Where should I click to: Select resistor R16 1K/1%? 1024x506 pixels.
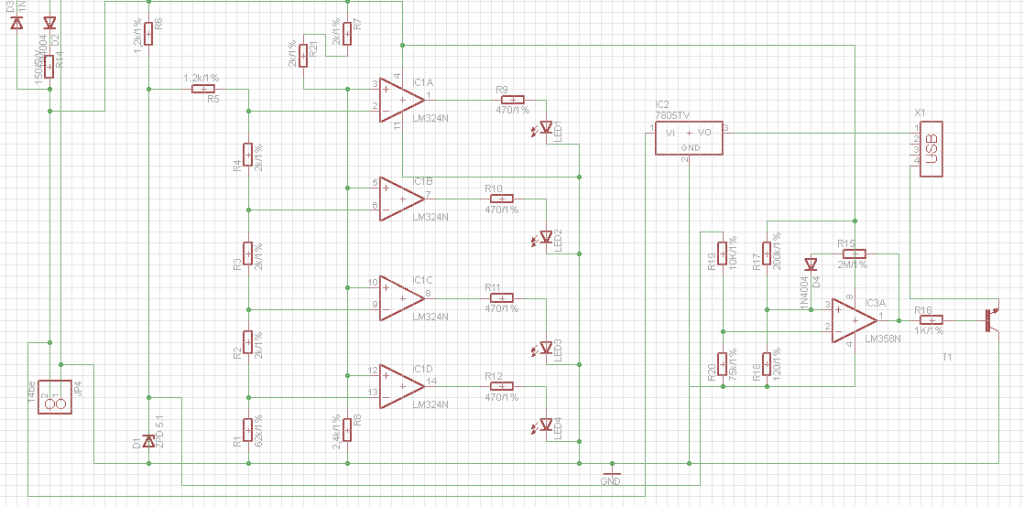pyautogui.click(x=931, y=320)
